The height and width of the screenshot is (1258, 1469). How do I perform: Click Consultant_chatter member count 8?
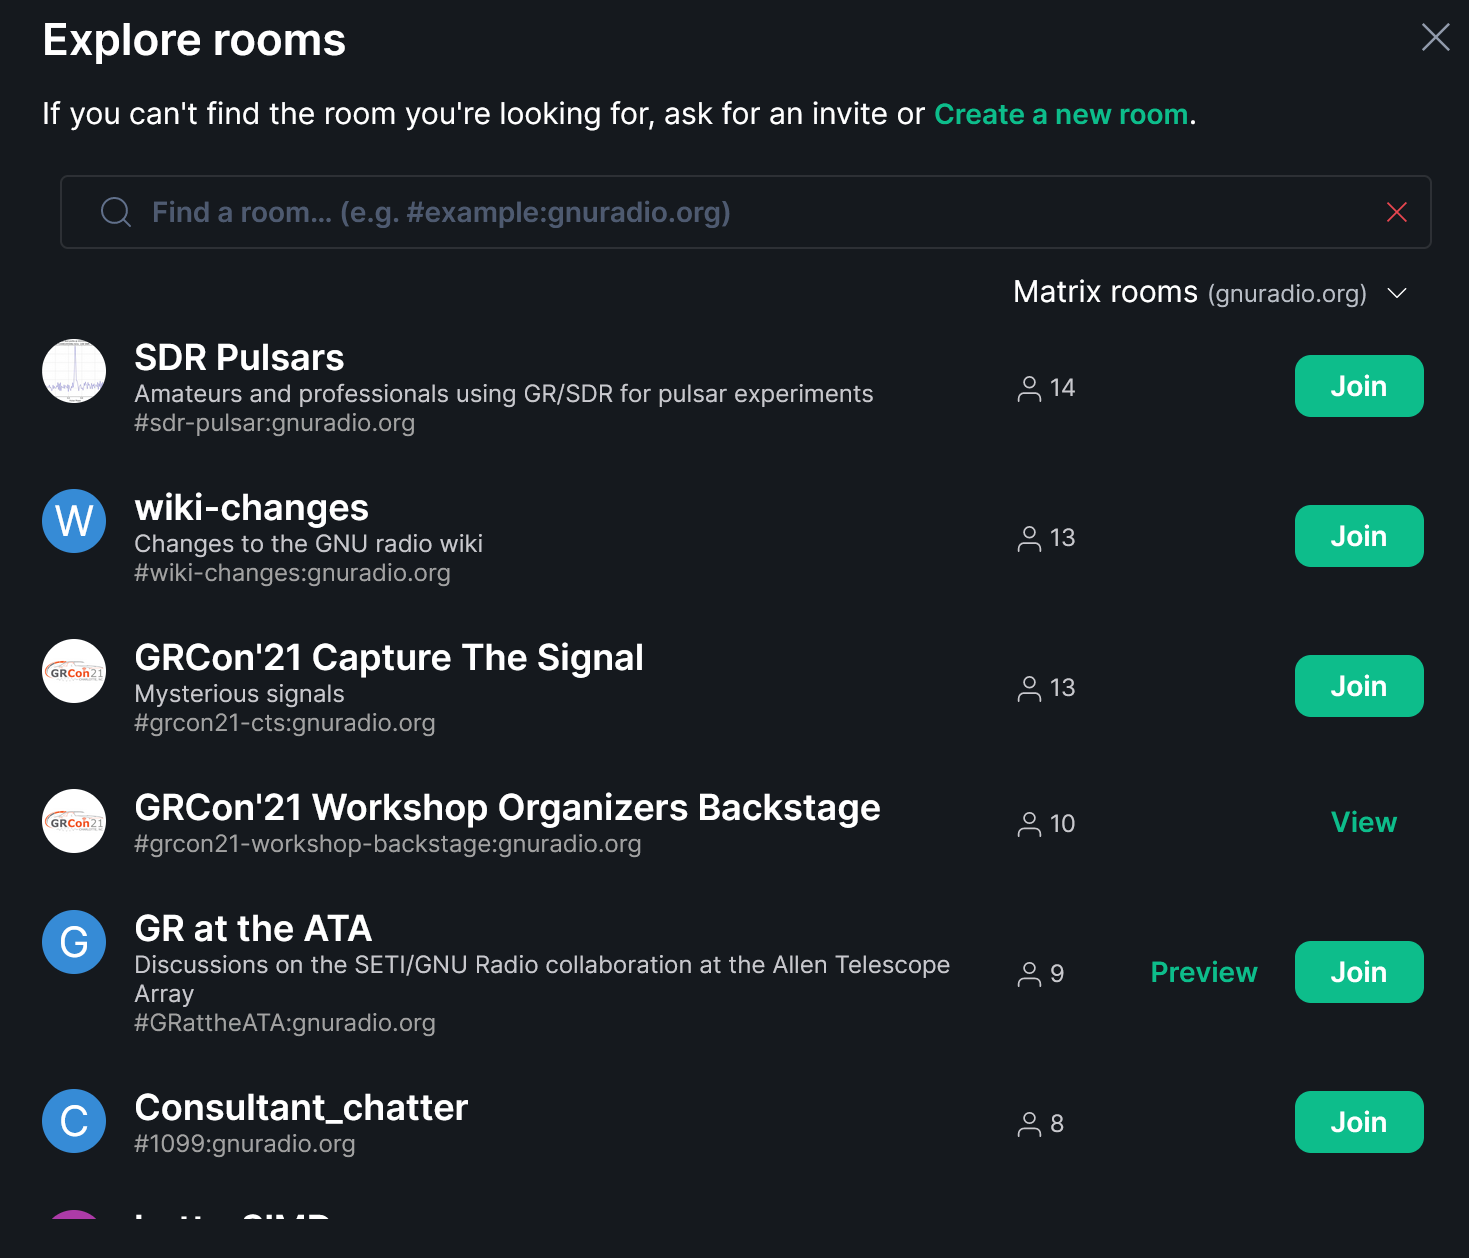(x=1040, y=1124)
